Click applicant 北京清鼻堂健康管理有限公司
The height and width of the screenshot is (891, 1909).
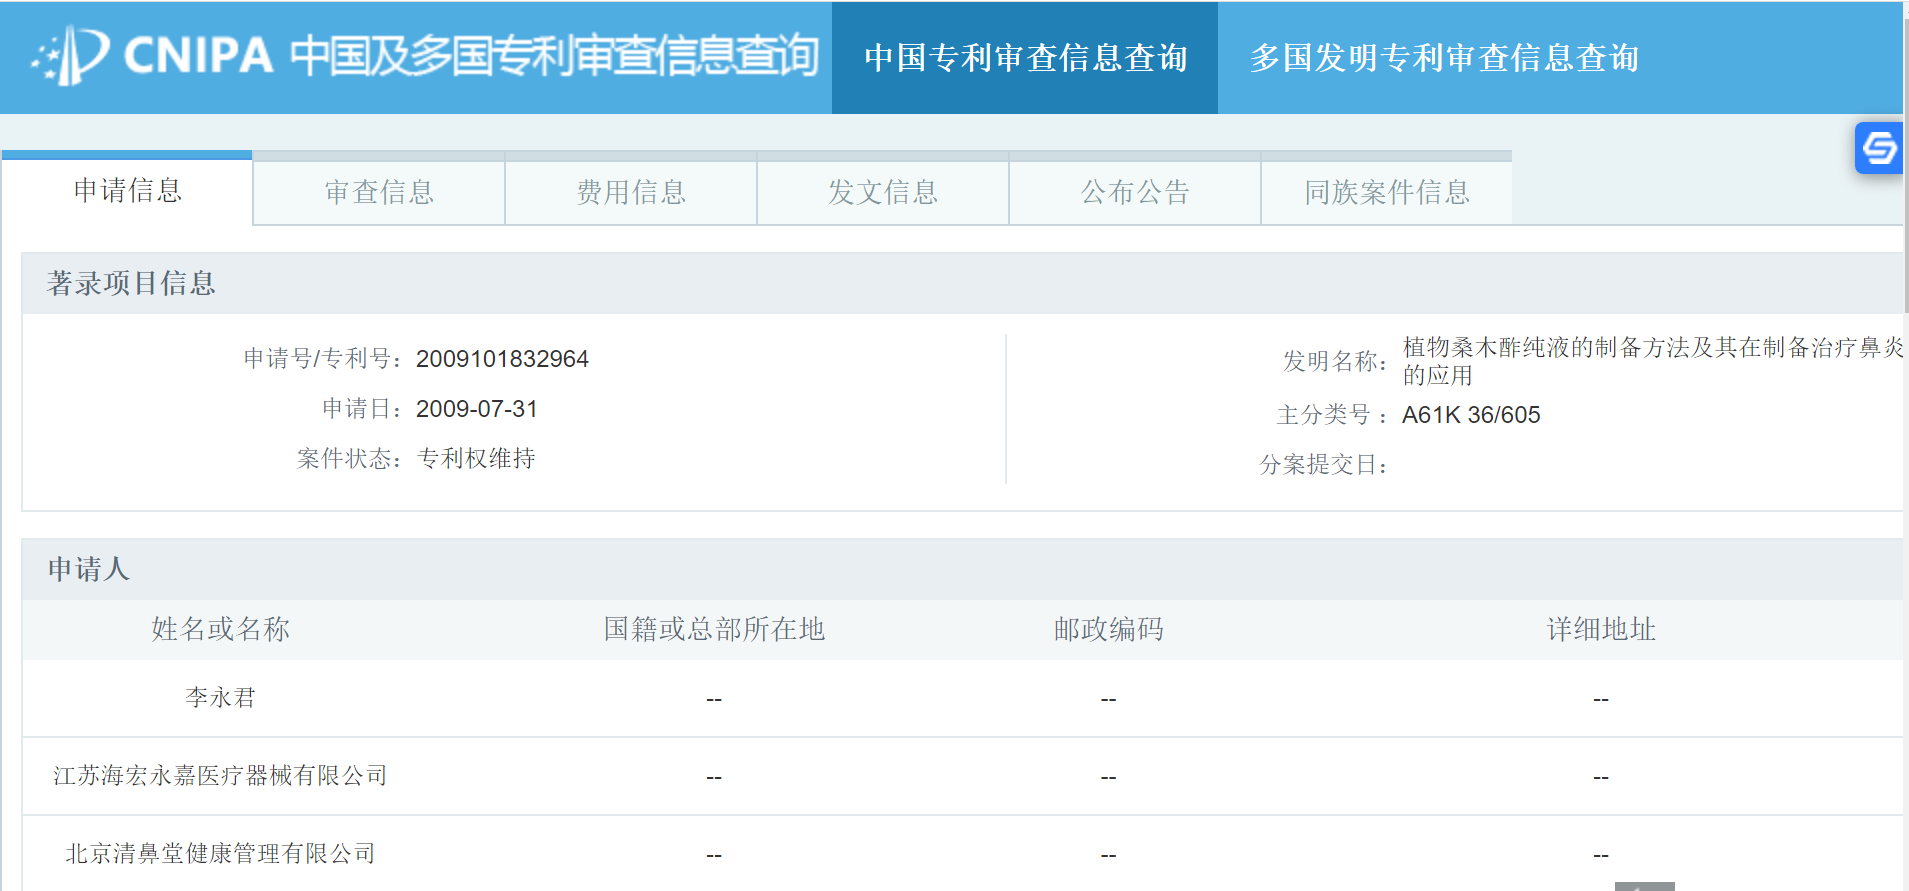tap(220, 853)
